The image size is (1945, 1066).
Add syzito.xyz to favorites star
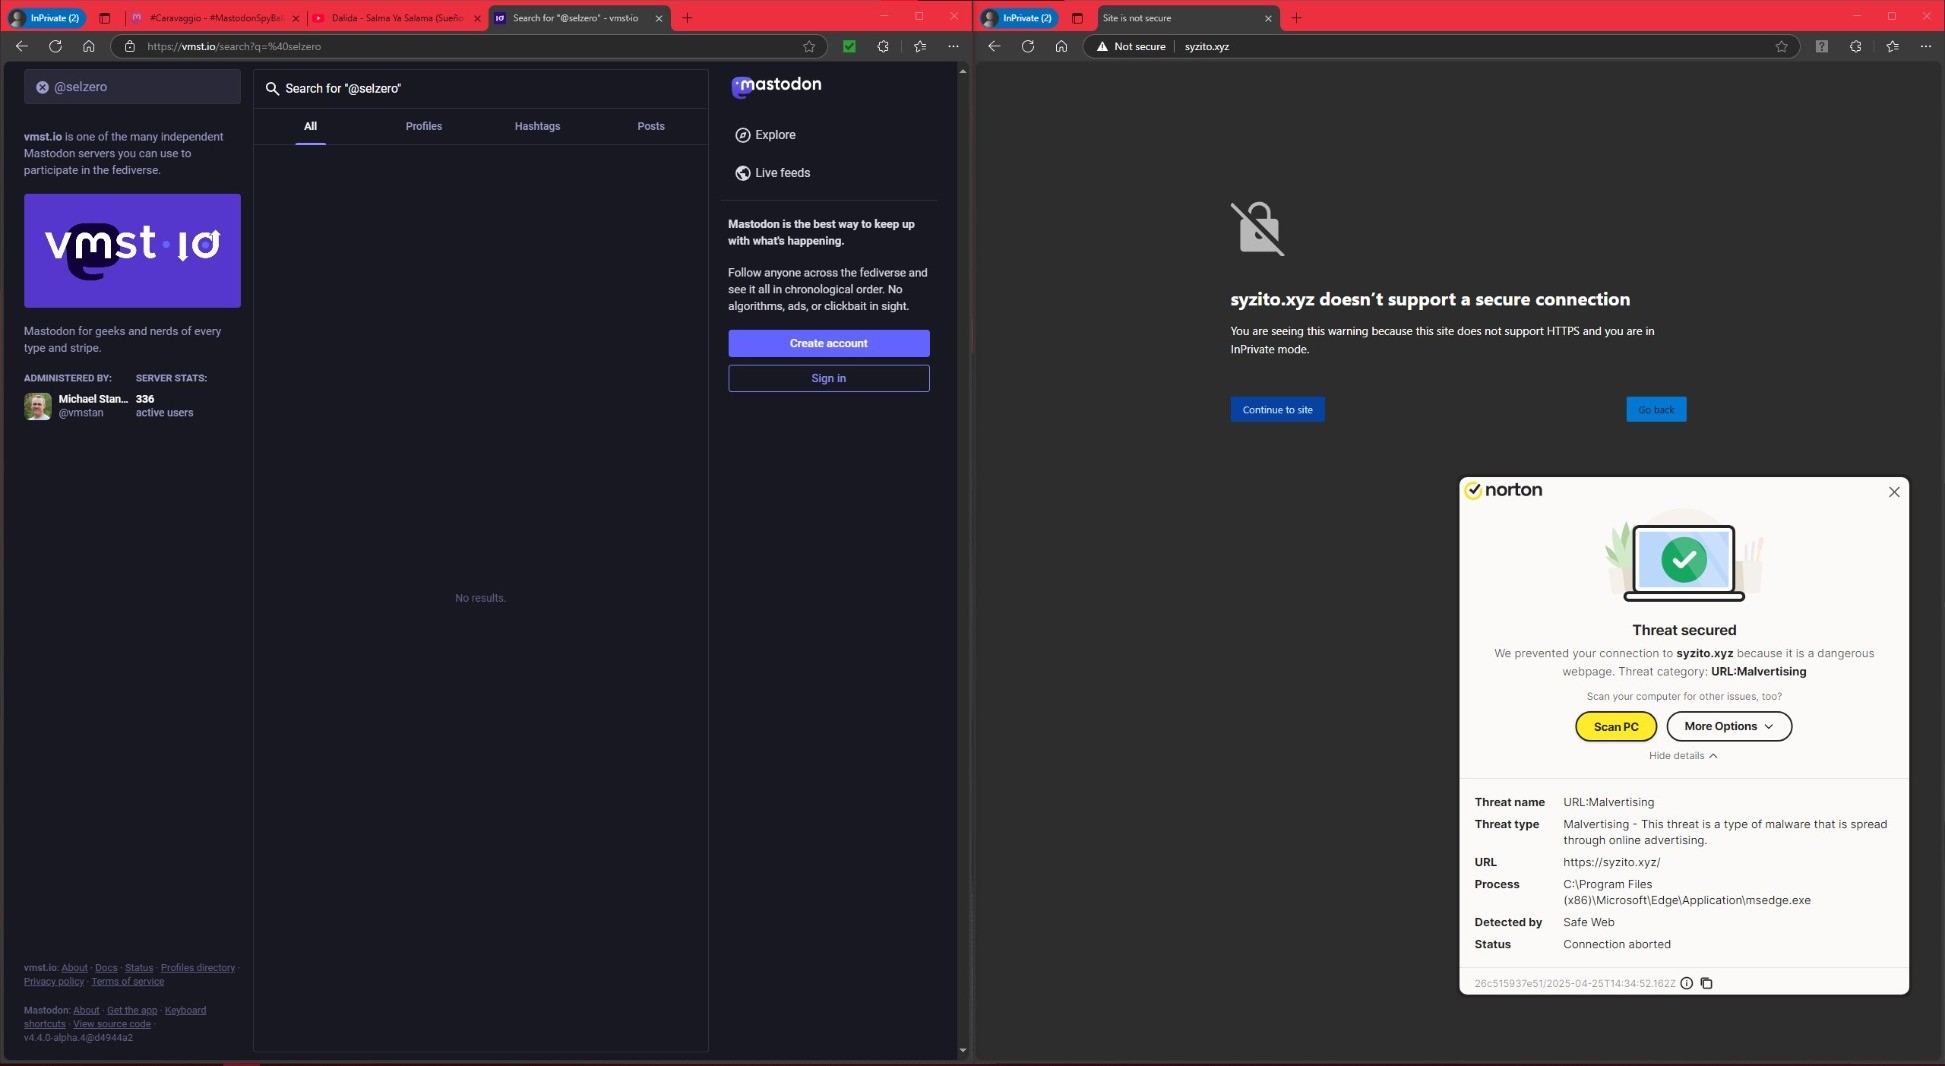pos(1781,46)
